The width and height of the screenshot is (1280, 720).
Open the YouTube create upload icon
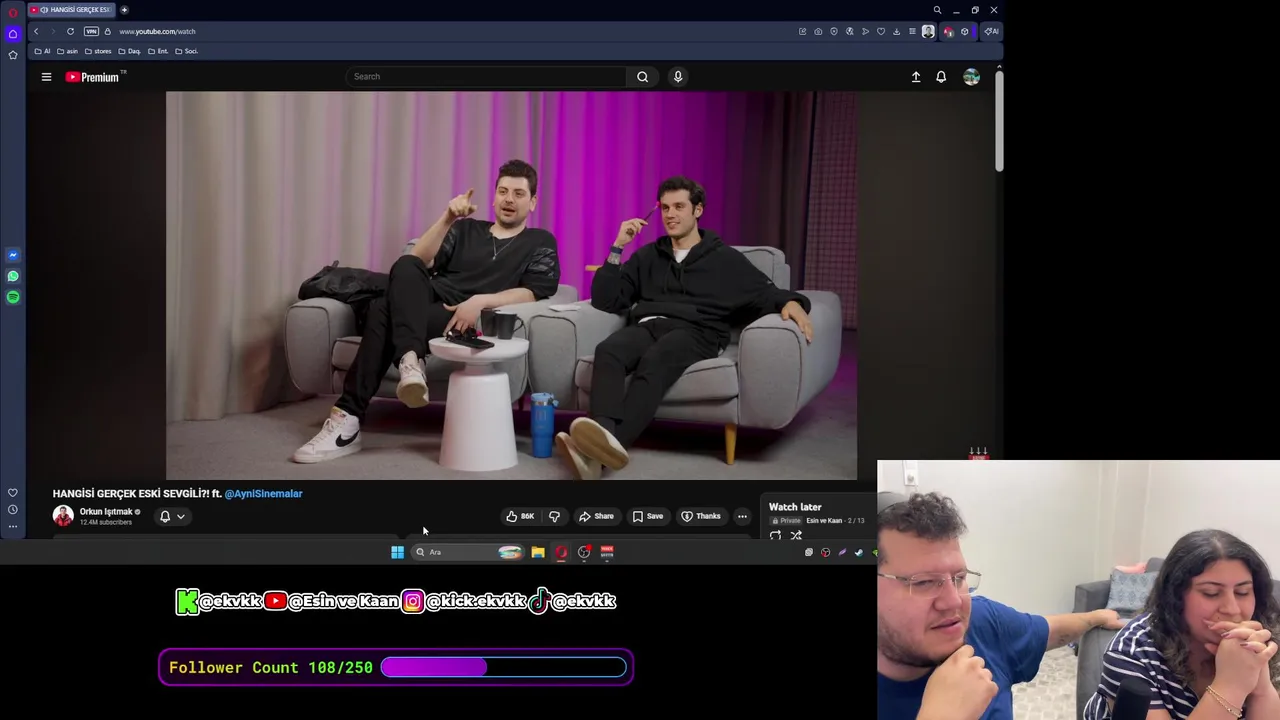[x=916, y=76]
